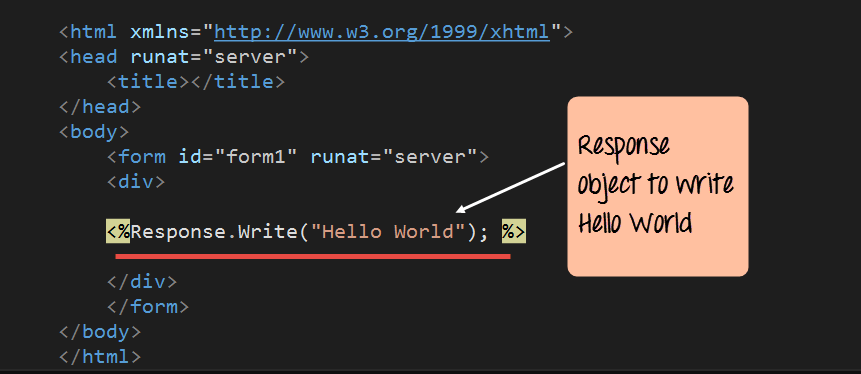
Task: Click the form id="form1" line
Action: click(298, 157)
